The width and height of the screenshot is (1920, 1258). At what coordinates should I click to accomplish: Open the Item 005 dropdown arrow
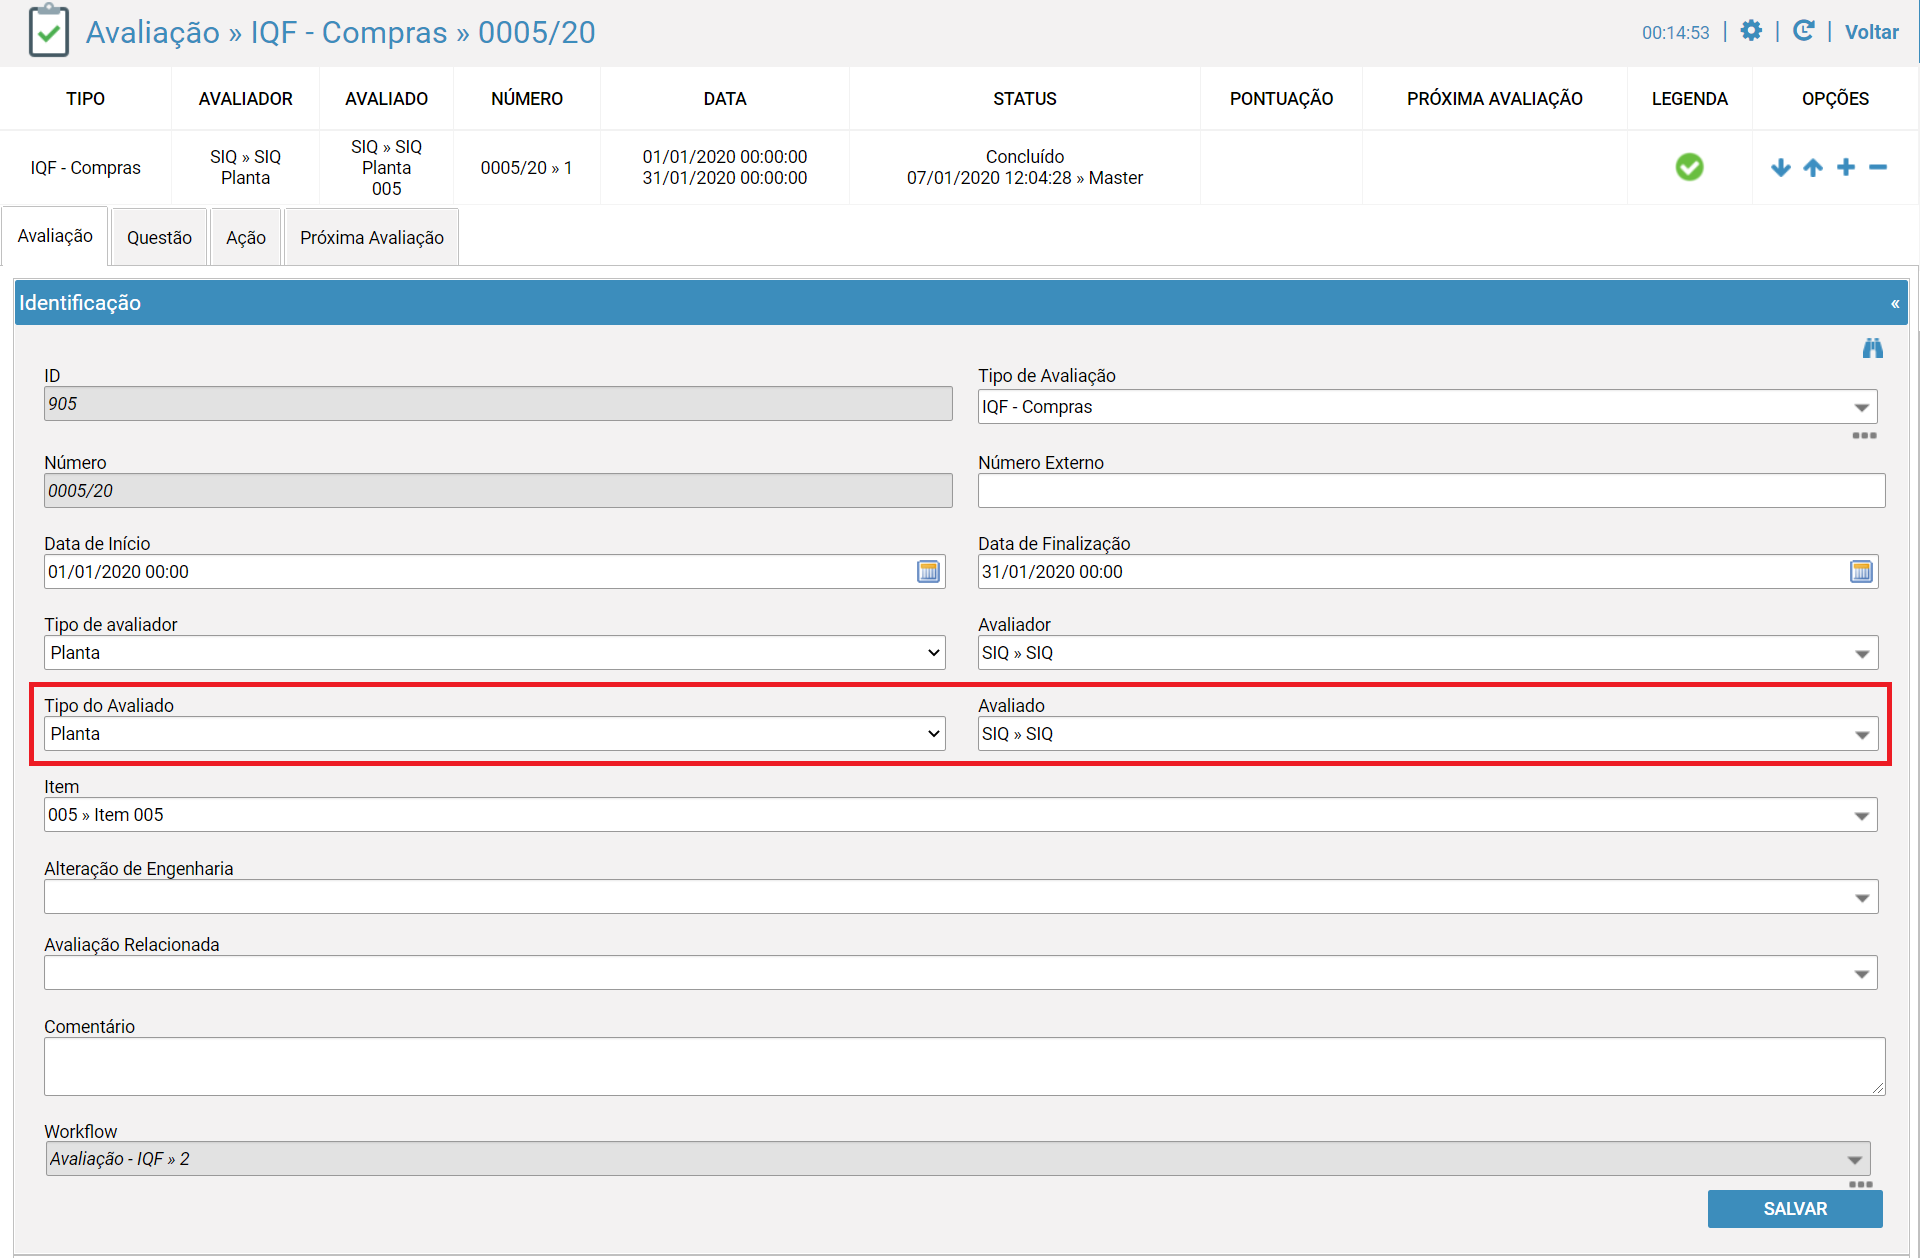point(1861,815)
